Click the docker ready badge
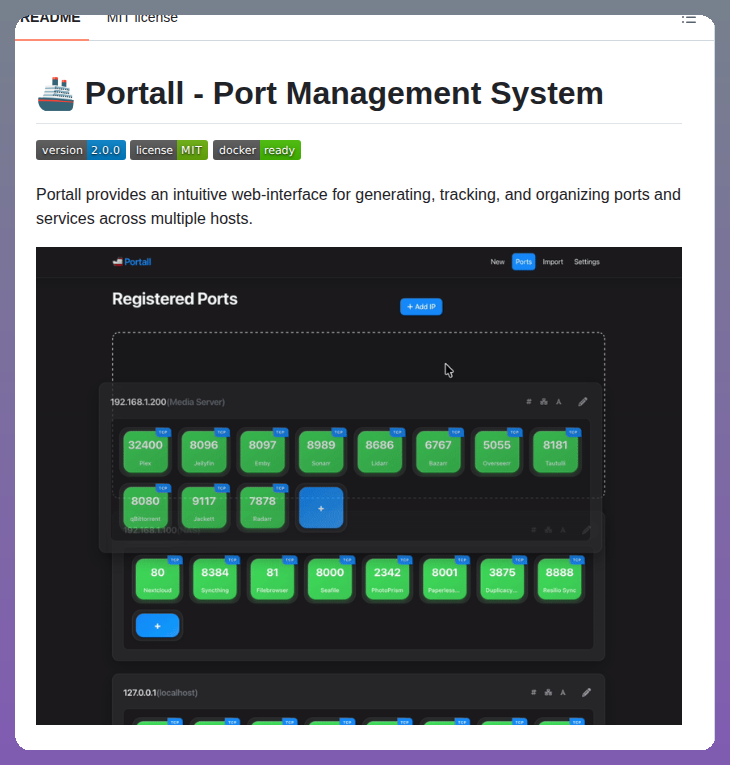 click(257, 150)
